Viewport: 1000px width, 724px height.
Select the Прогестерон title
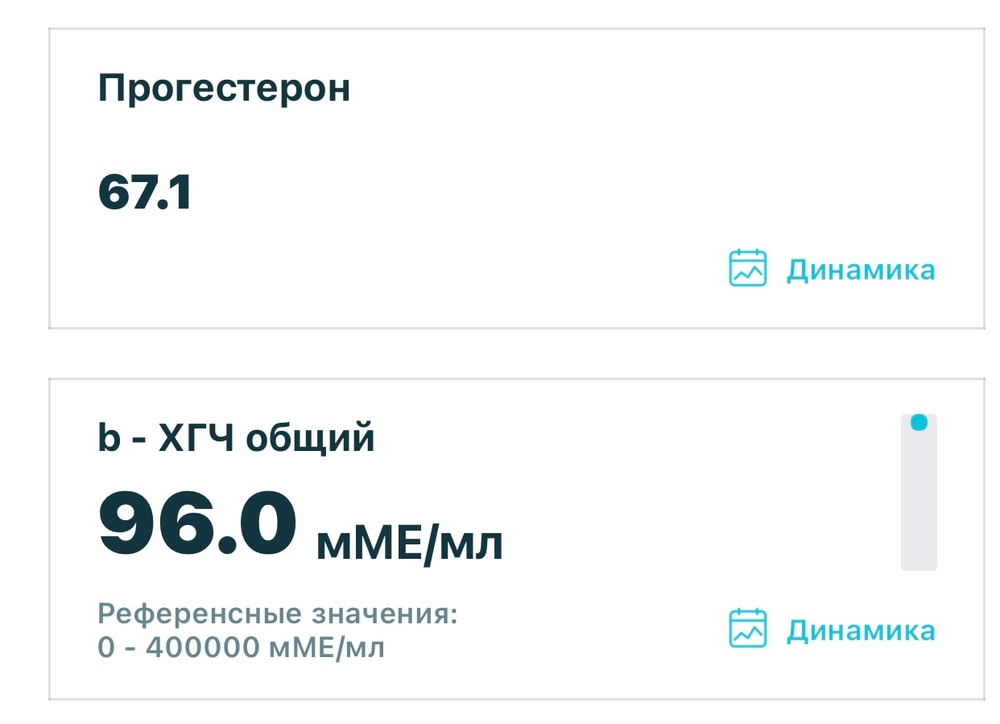(224, 88)
